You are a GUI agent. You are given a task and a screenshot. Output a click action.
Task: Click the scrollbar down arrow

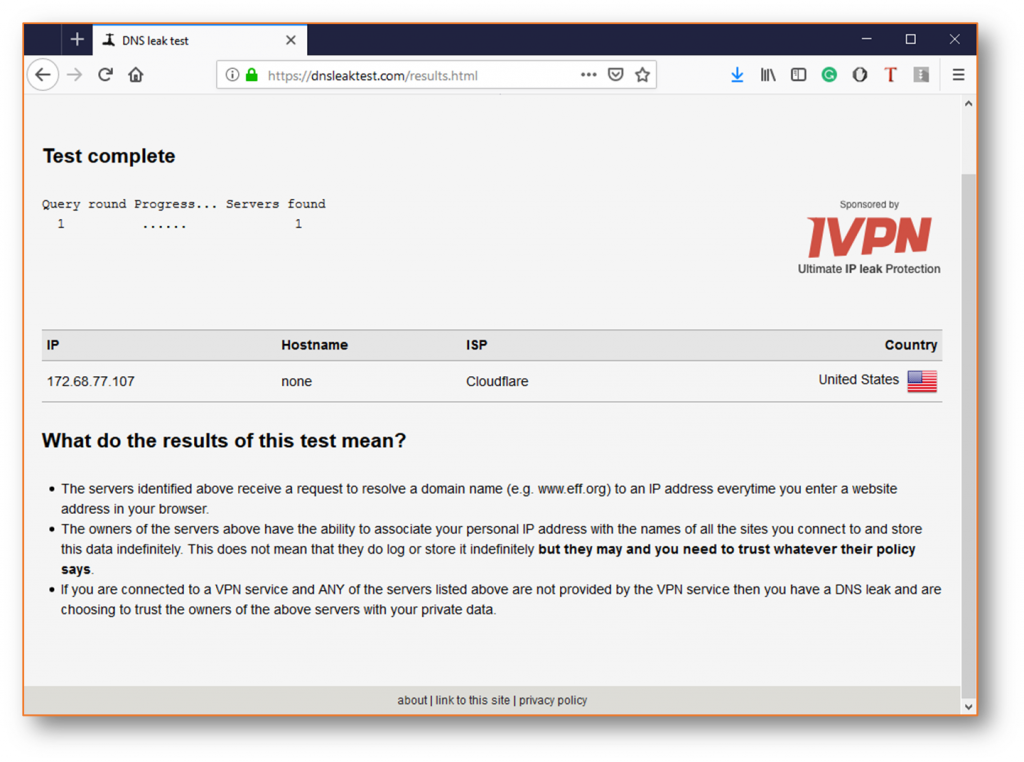(x=968, y=706)
